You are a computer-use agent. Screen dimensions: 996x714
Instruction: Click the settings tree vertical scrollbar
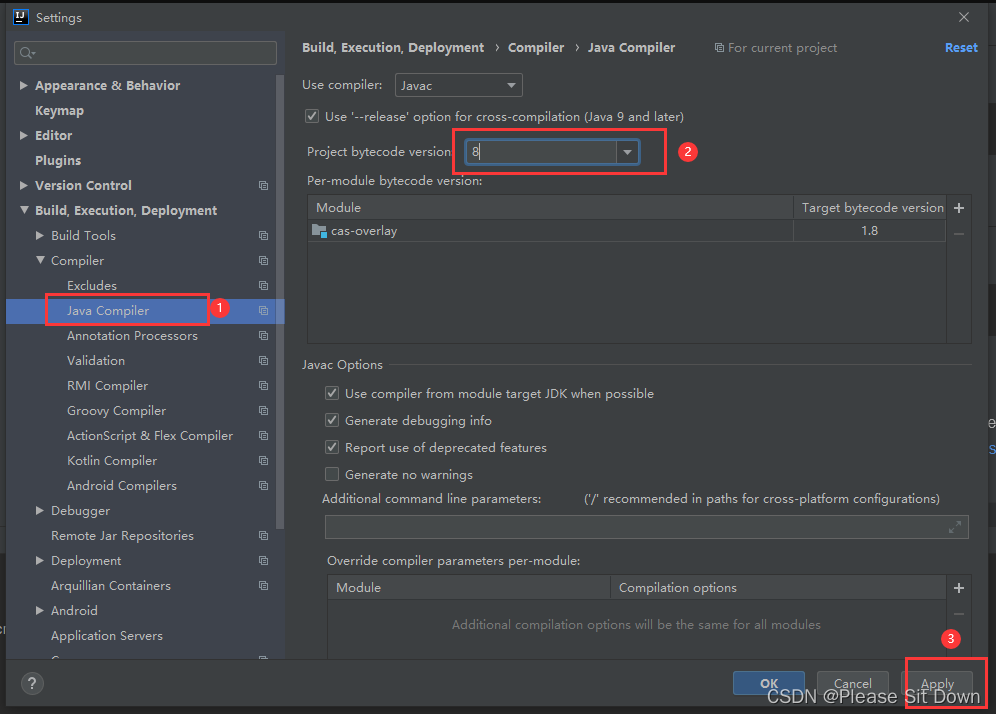tap(279, 302)
